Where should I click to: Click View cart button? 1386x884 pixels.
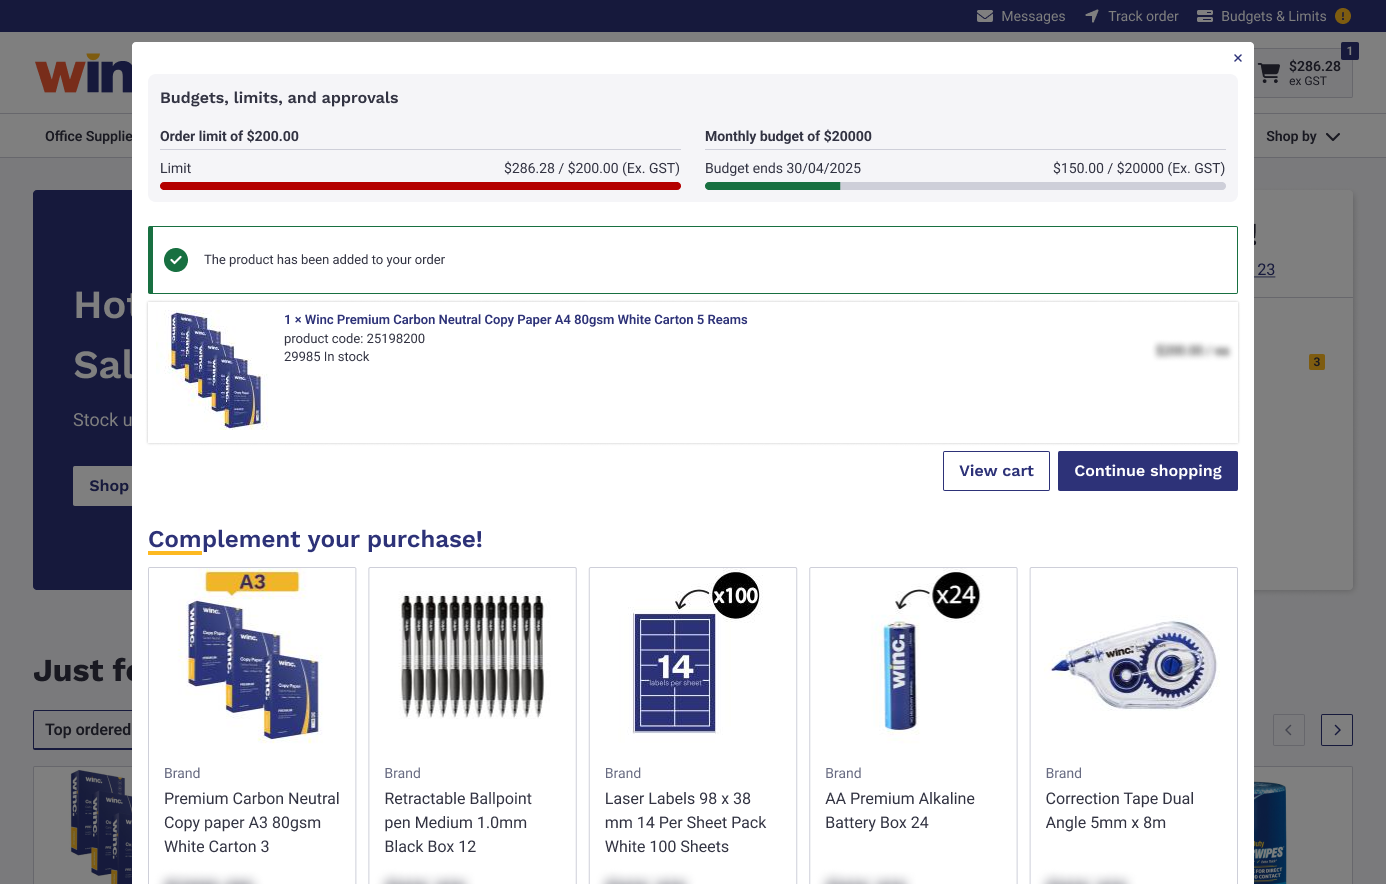point(996,471)
